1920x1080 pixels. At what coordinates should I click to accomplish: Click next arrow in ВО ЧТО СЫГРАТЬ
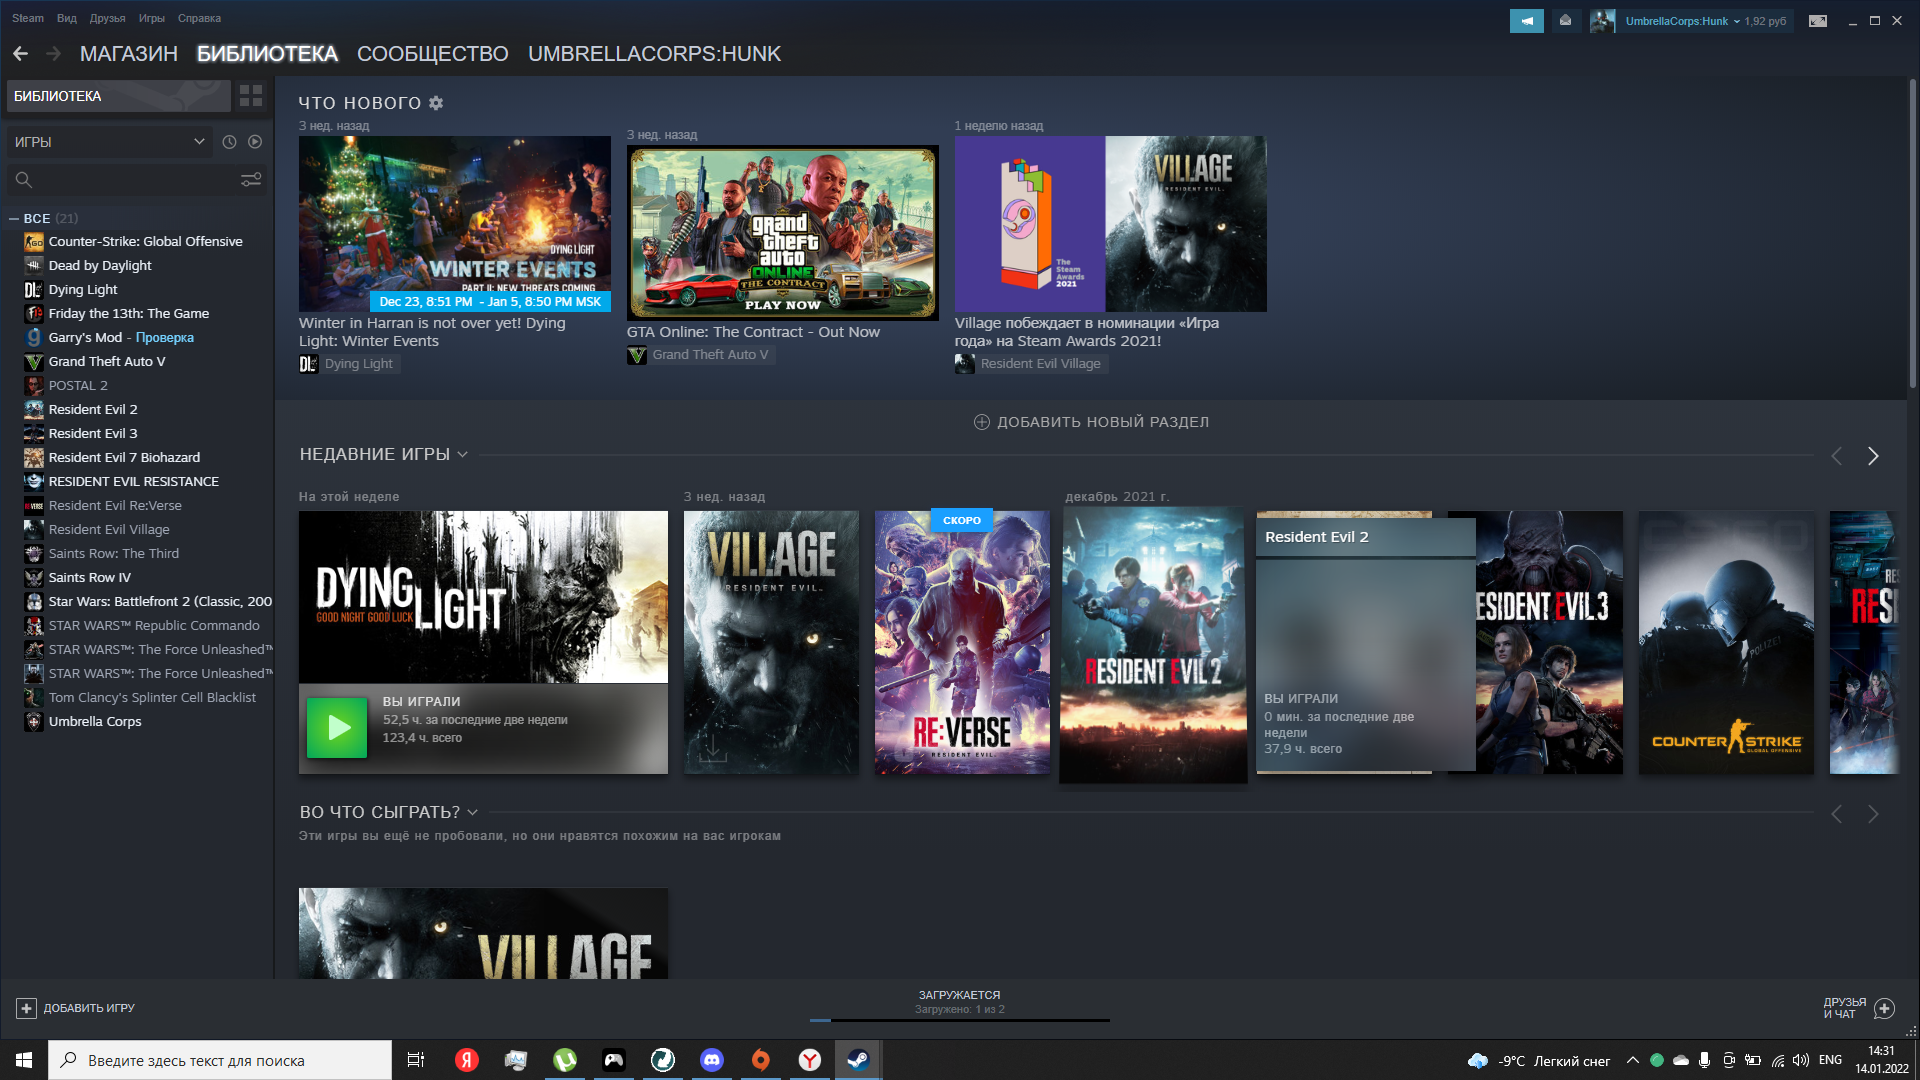point(1873,814)
